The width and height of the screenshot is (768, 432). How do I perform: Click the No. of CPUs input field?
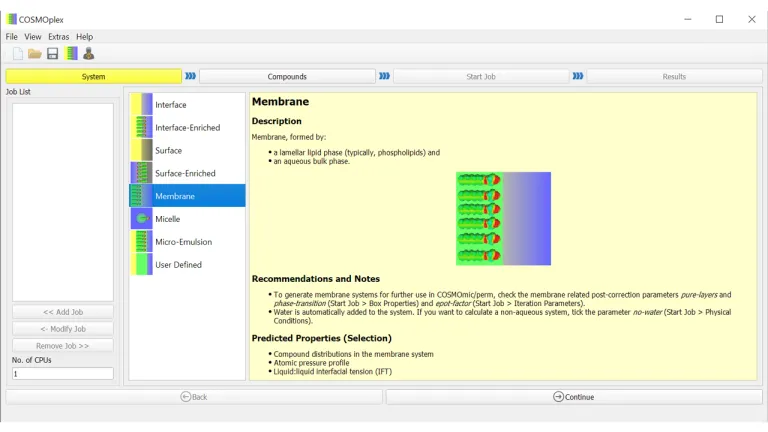63,374
